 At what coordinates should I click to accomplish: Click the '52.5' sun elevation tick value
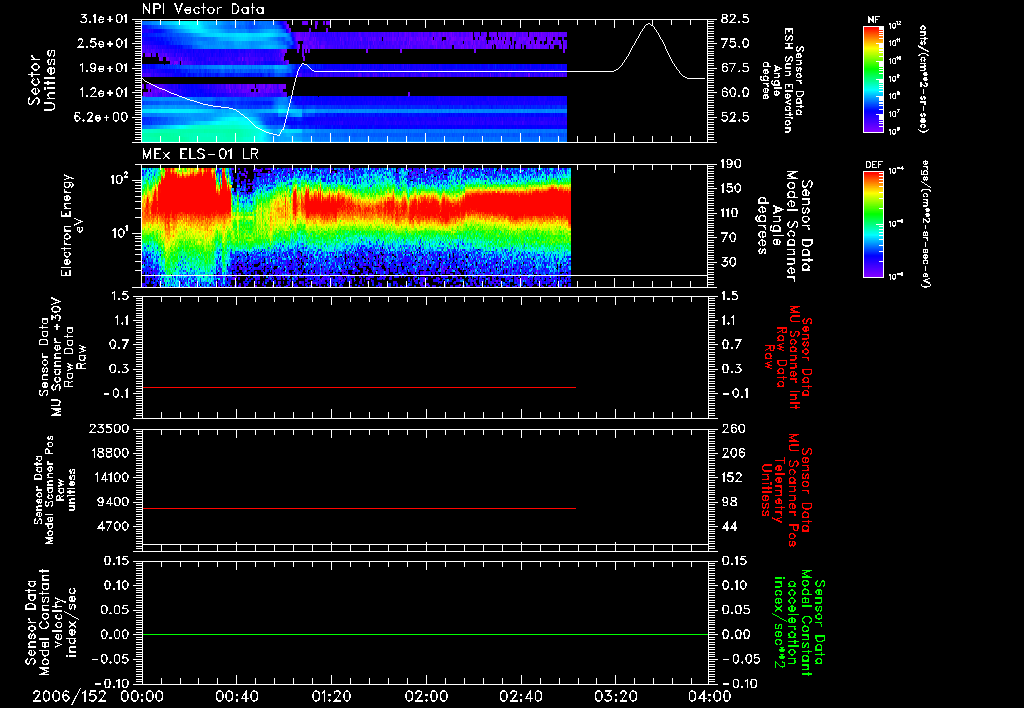coord(735,117)
